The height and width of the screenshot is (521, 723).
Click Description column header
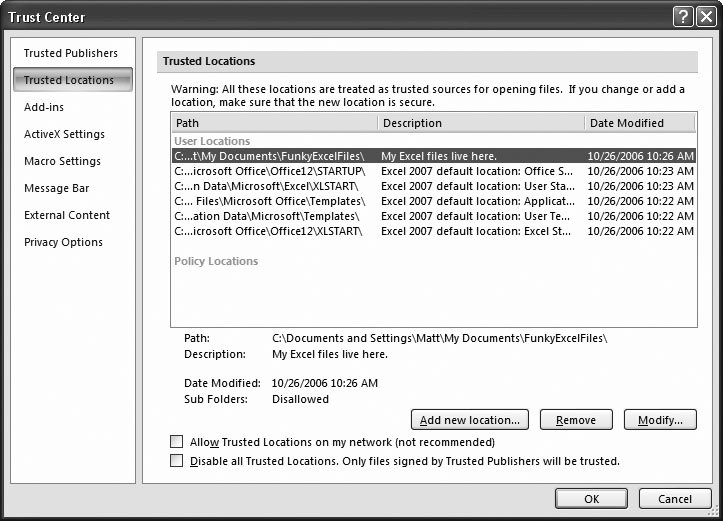(480, 123)
